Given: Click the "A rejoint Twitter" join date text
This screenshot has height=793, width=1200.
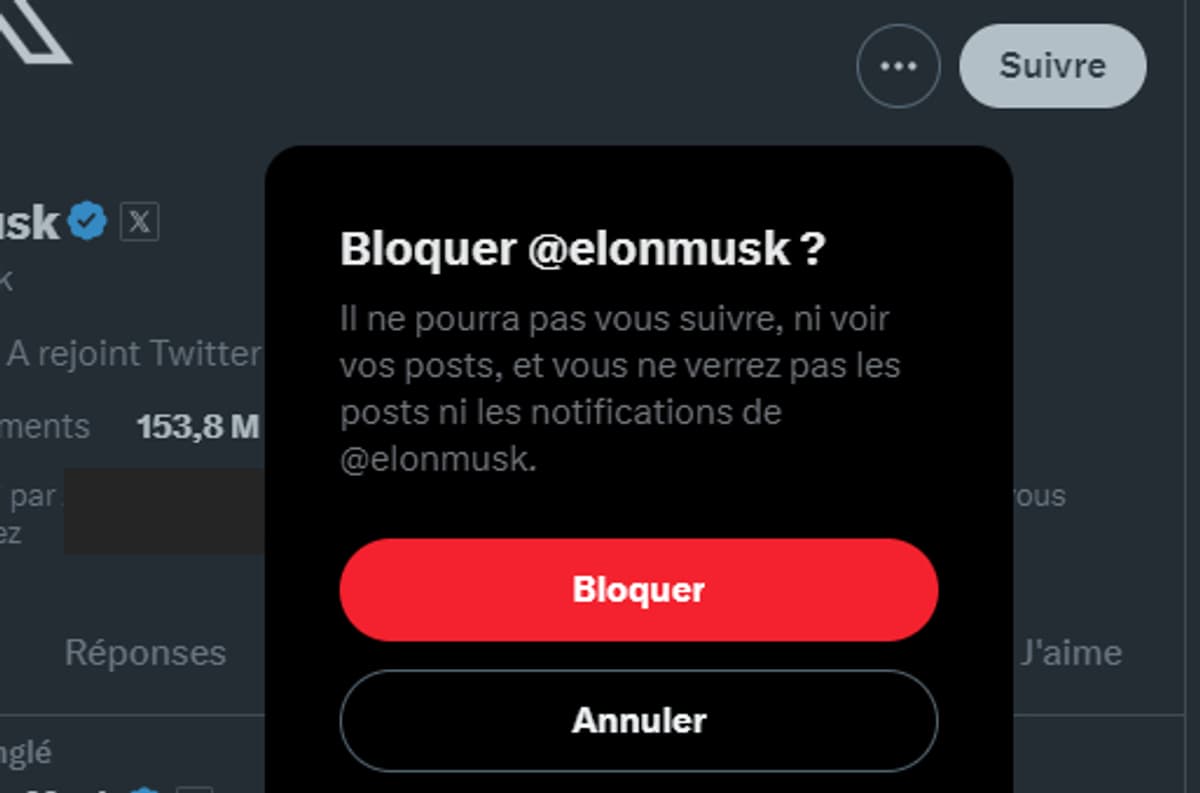Looking at the screenshot, I should (x=134, y=353).
